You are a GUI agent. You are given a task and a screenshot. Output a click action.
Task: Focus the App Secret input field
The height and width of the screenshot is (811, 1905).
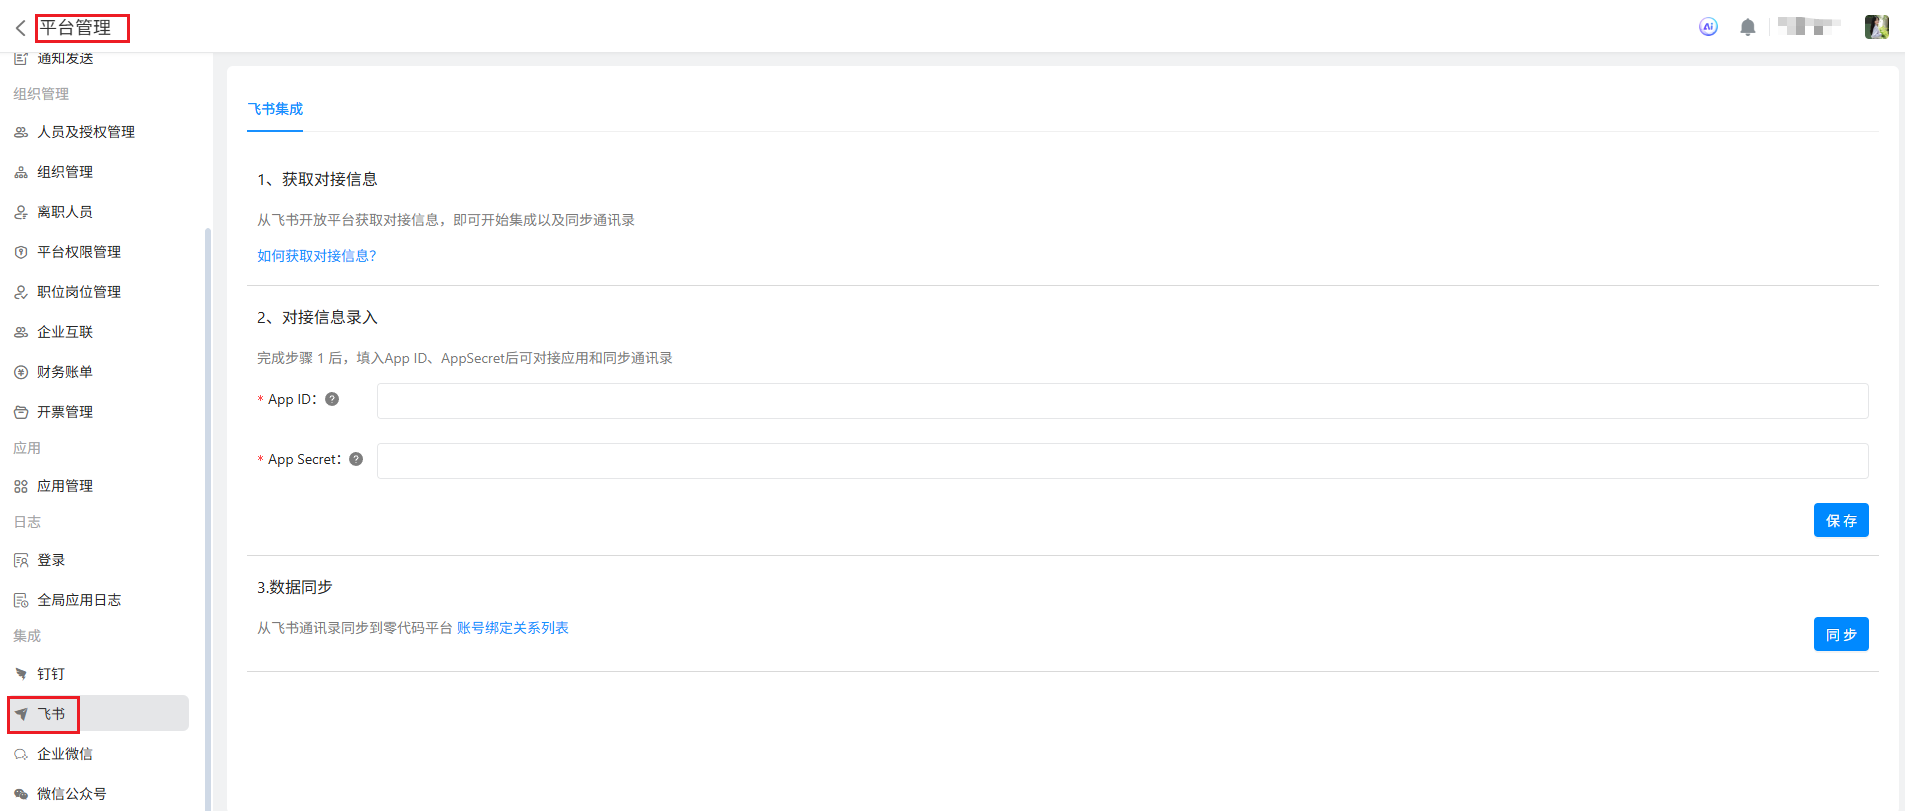click(x=1121, y=461)
